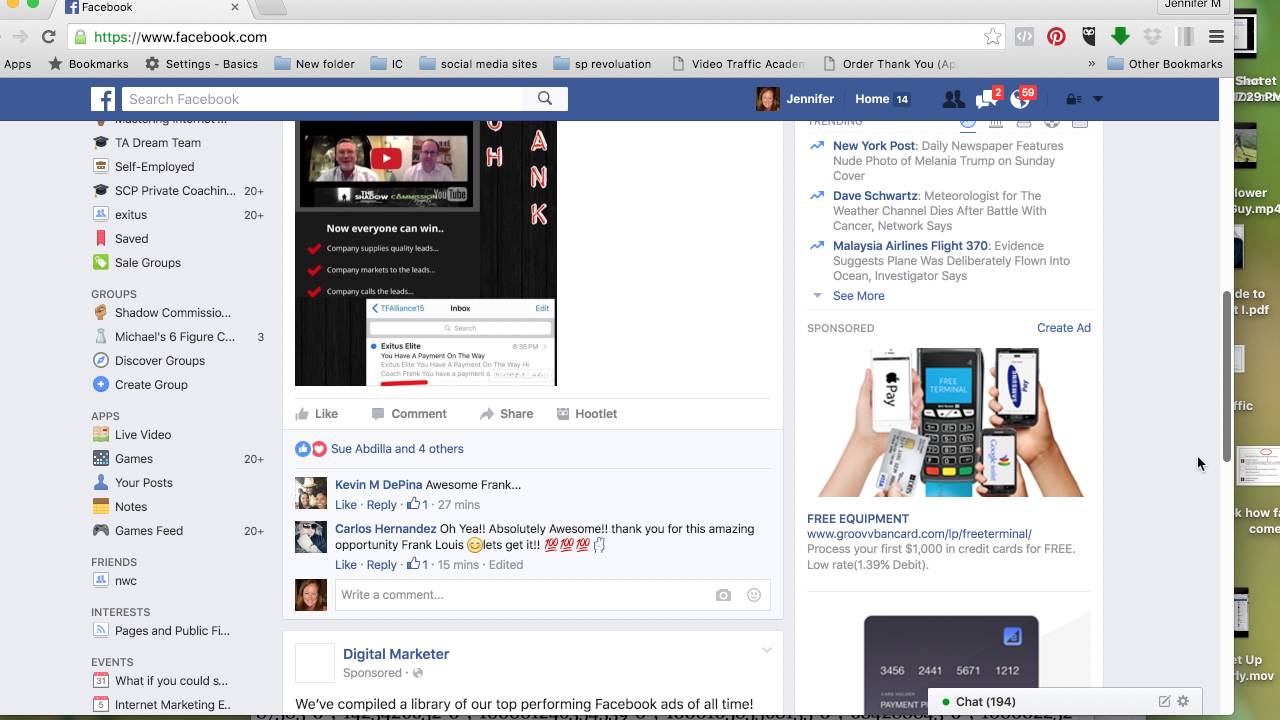
Task: Click inside the Search Facebook field
Action: [320, 98]
